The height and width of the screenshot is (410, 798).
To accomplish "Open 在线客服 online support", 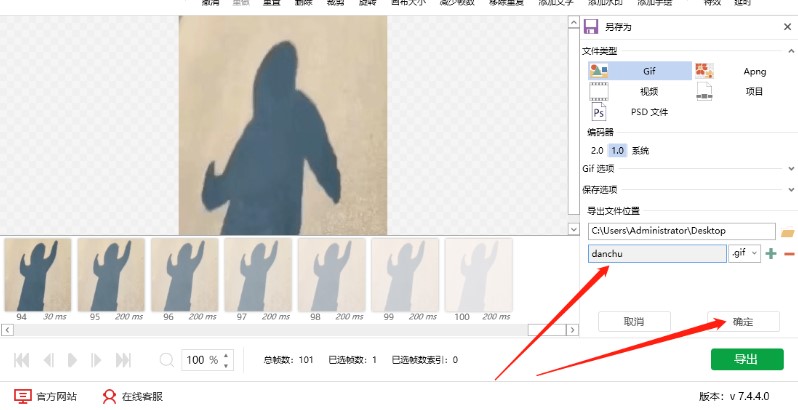I will click(133, 396).
